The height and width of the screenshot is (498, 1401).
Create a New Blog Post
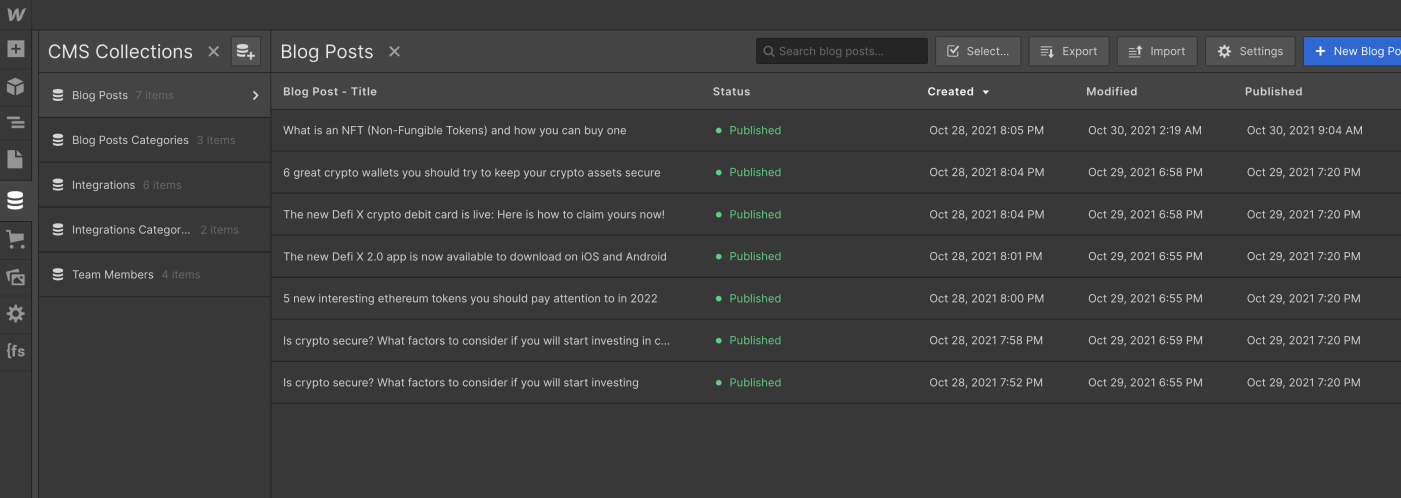pos(1352,51)
